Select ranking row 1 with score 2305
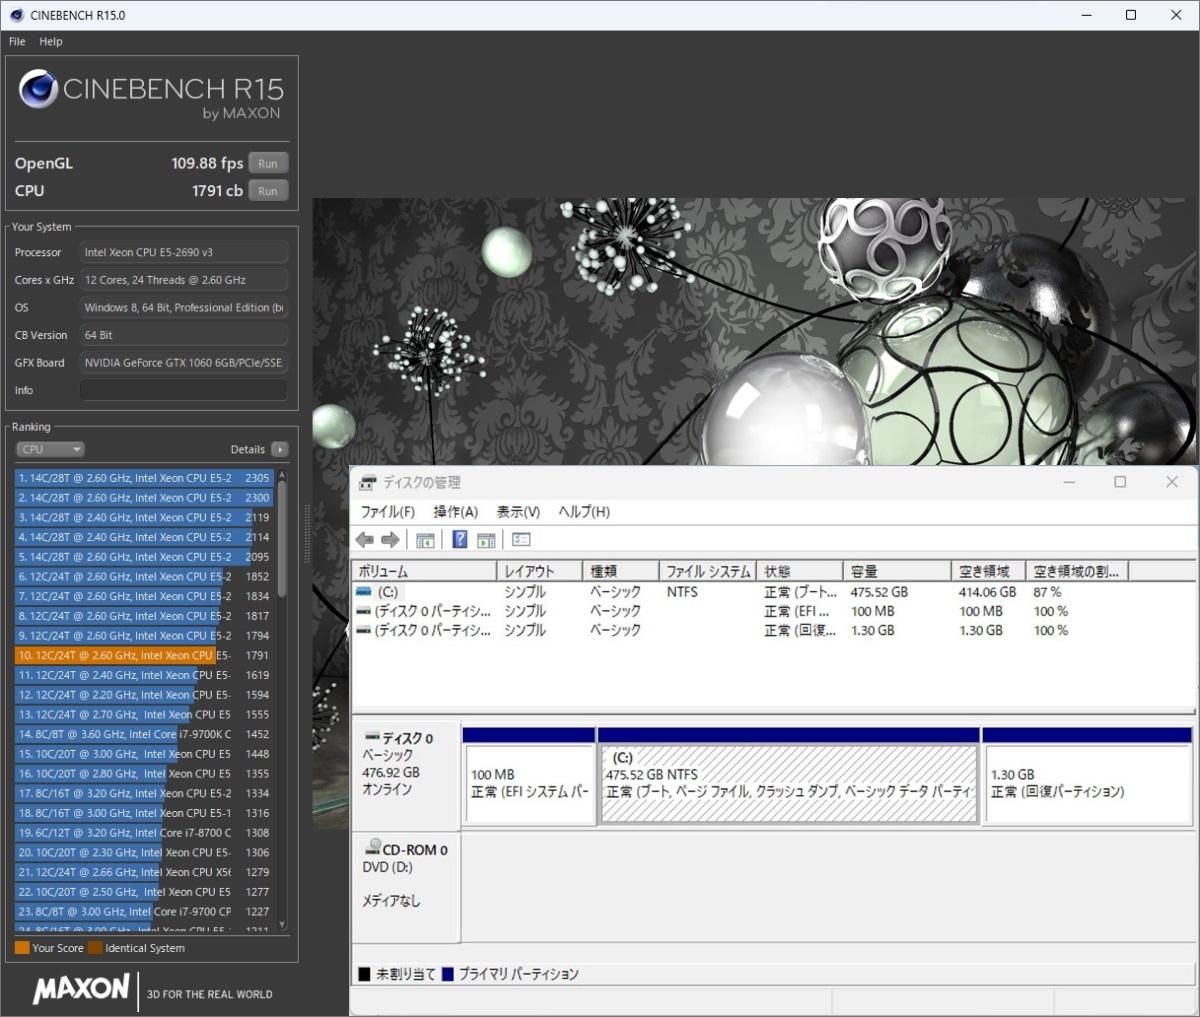The width and height of the screenshot is (1200, 1017). click(x=144, y=478)
